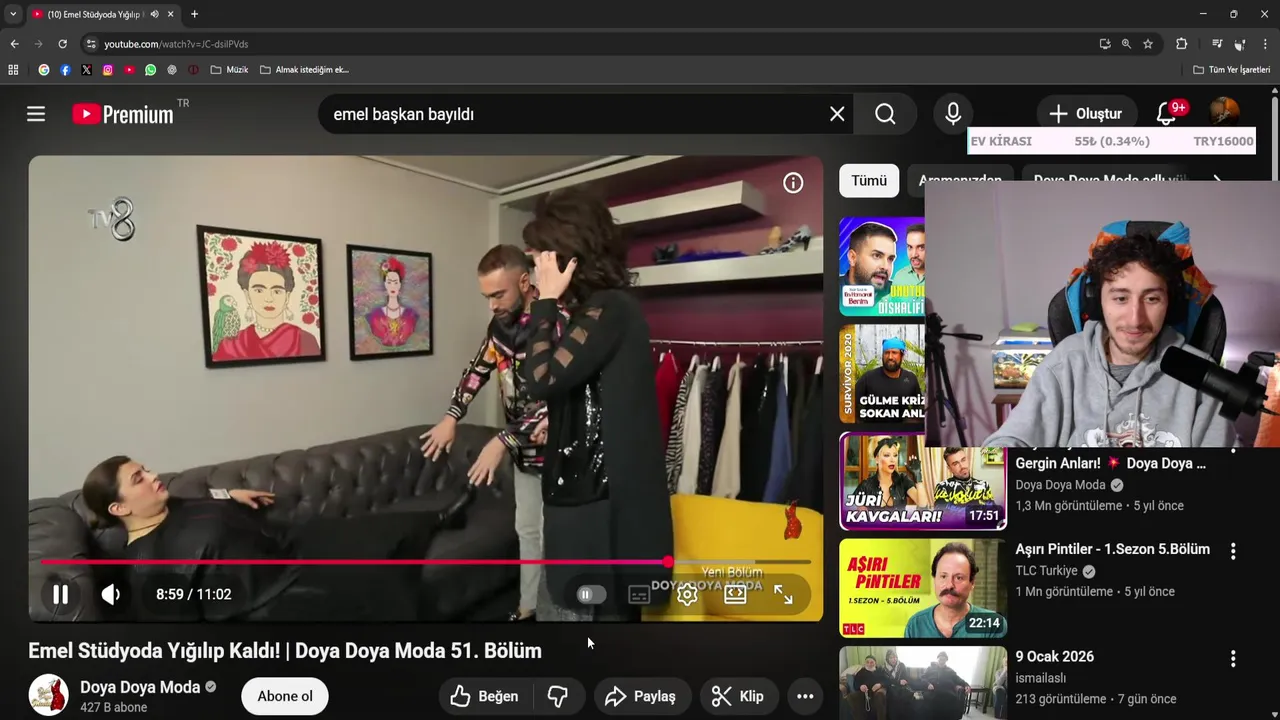The width and height of the screenshot is (1280, 720).
Task: Run search with magnifier button
Action: (885, 114)
